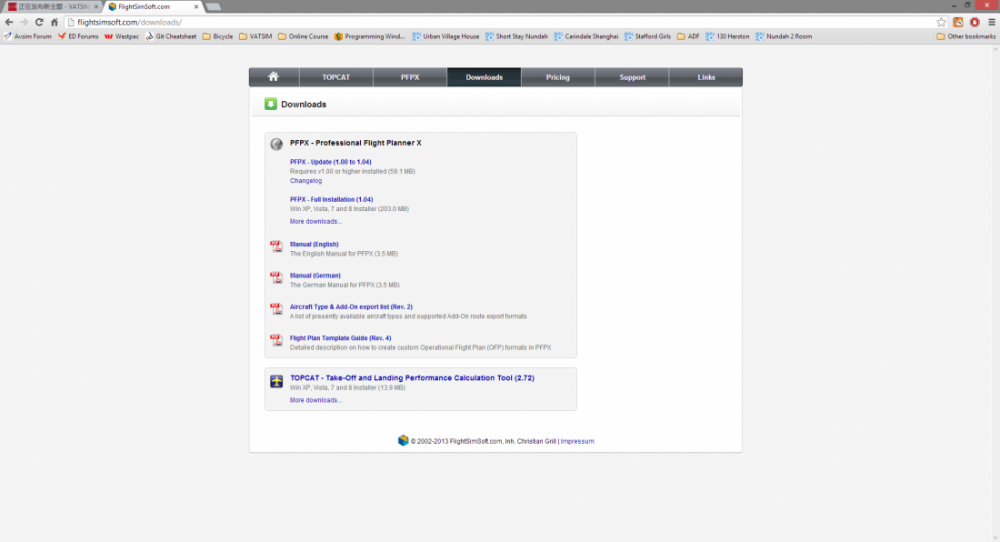Open the Manual (English) link
This screenshot has height=542, width=1000.
click(314, 244)
